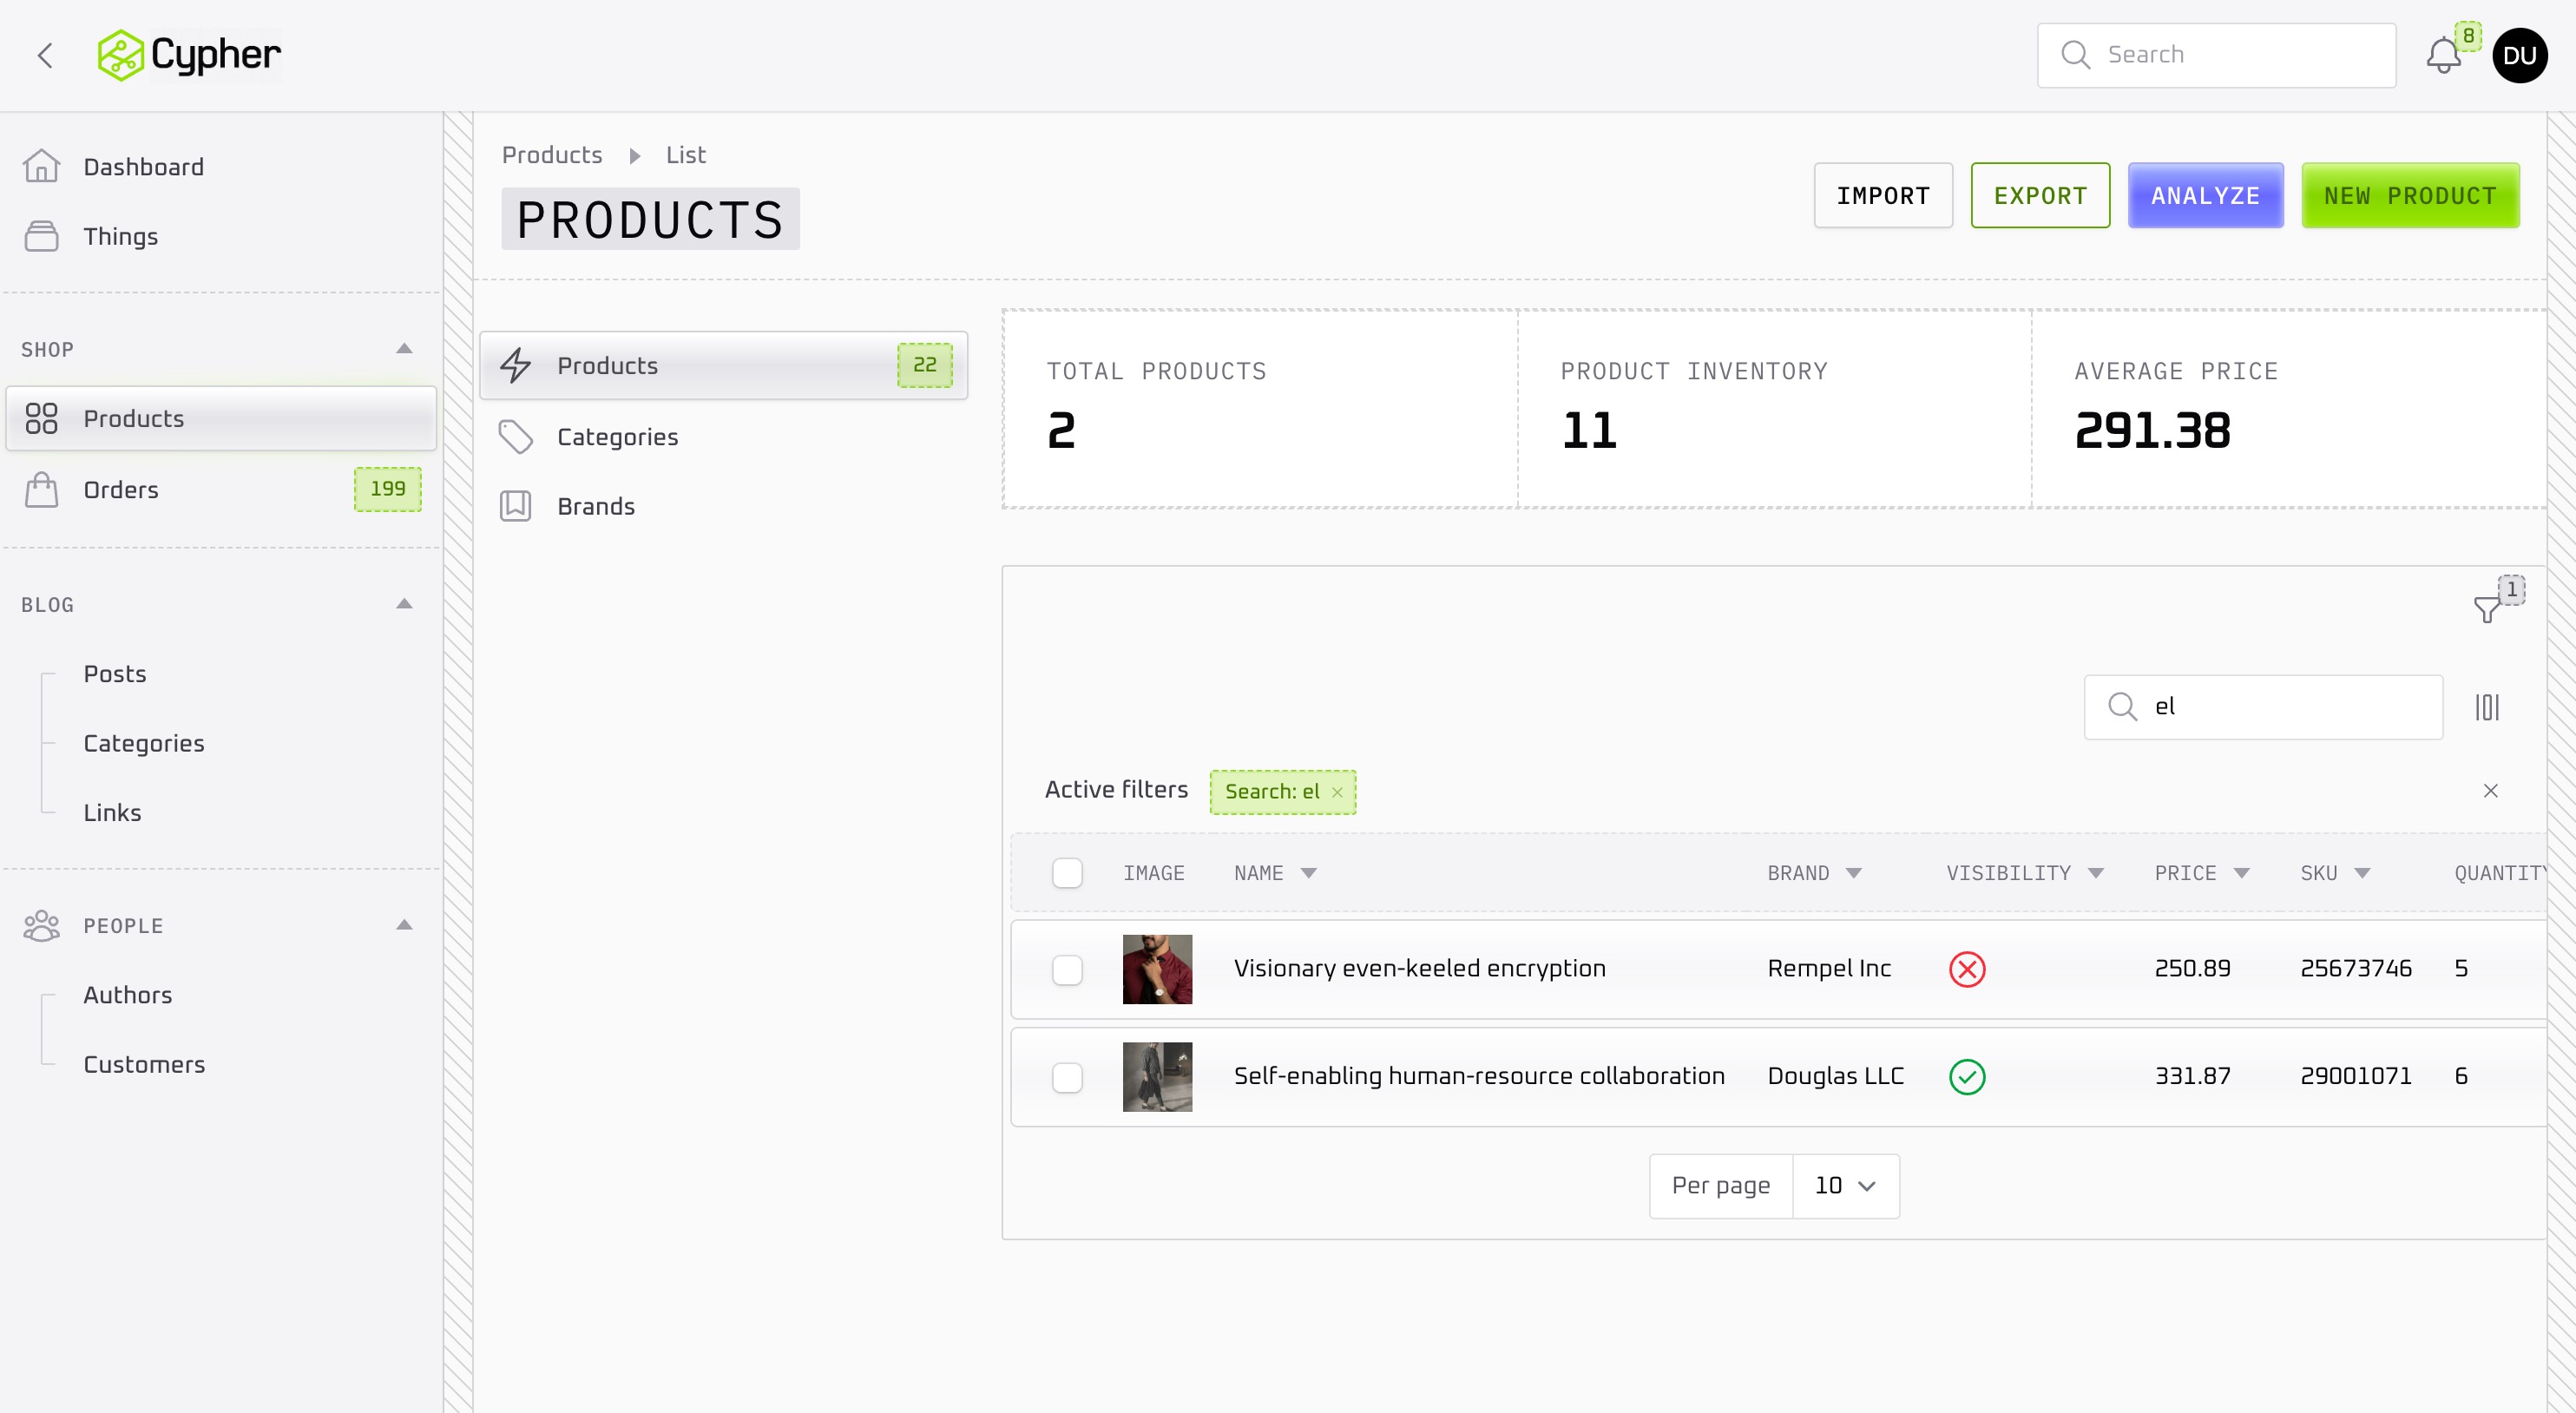Collapse the SHOP section
Viewport: 2576px width, 1413px height.
pyautogui.click(x=404, y=348)
